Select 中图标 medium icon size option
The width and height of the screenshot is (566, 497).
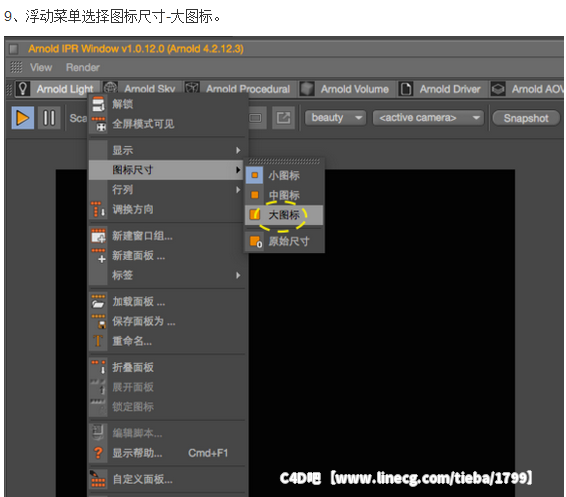(x=284, y=195)
